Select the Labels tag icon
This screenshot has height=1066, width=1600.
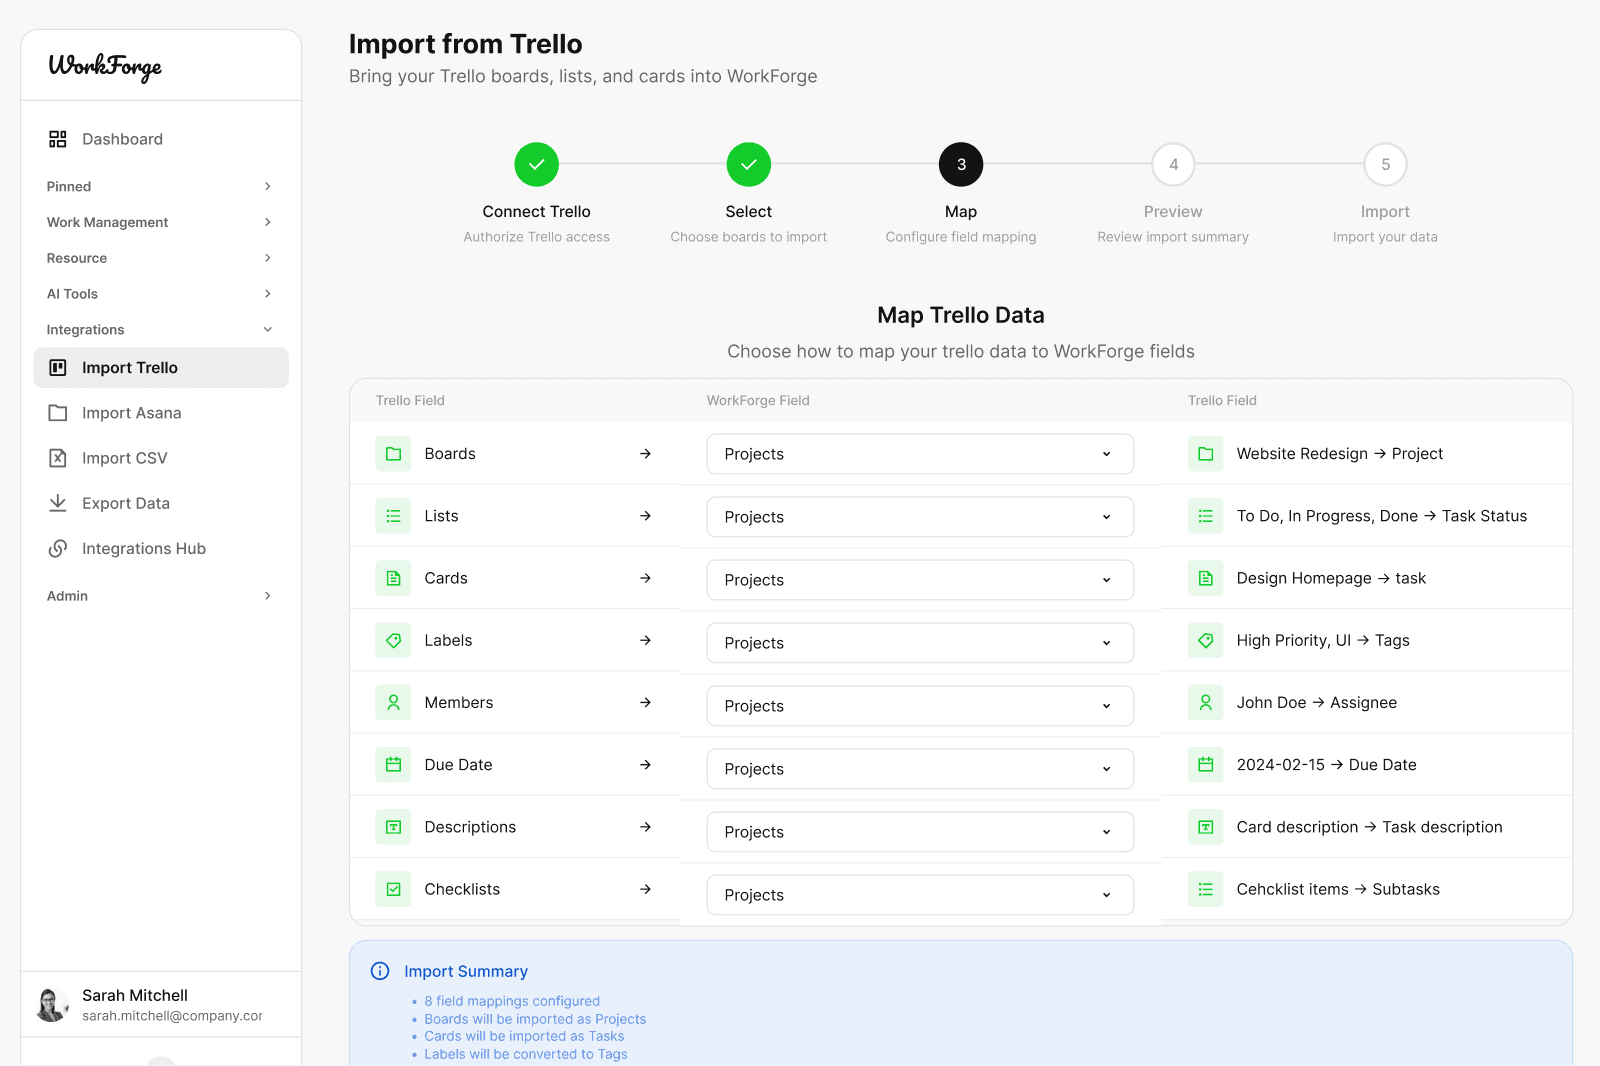(x=393, y=640)
